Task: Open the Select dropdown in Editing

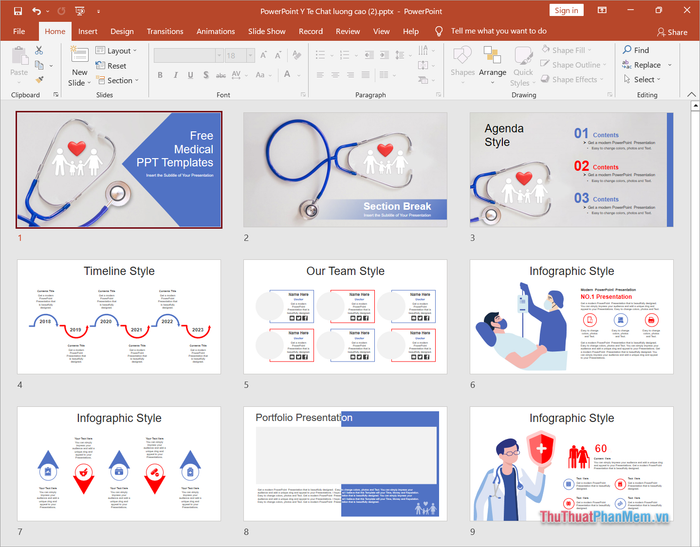Action: pos(642,79)
